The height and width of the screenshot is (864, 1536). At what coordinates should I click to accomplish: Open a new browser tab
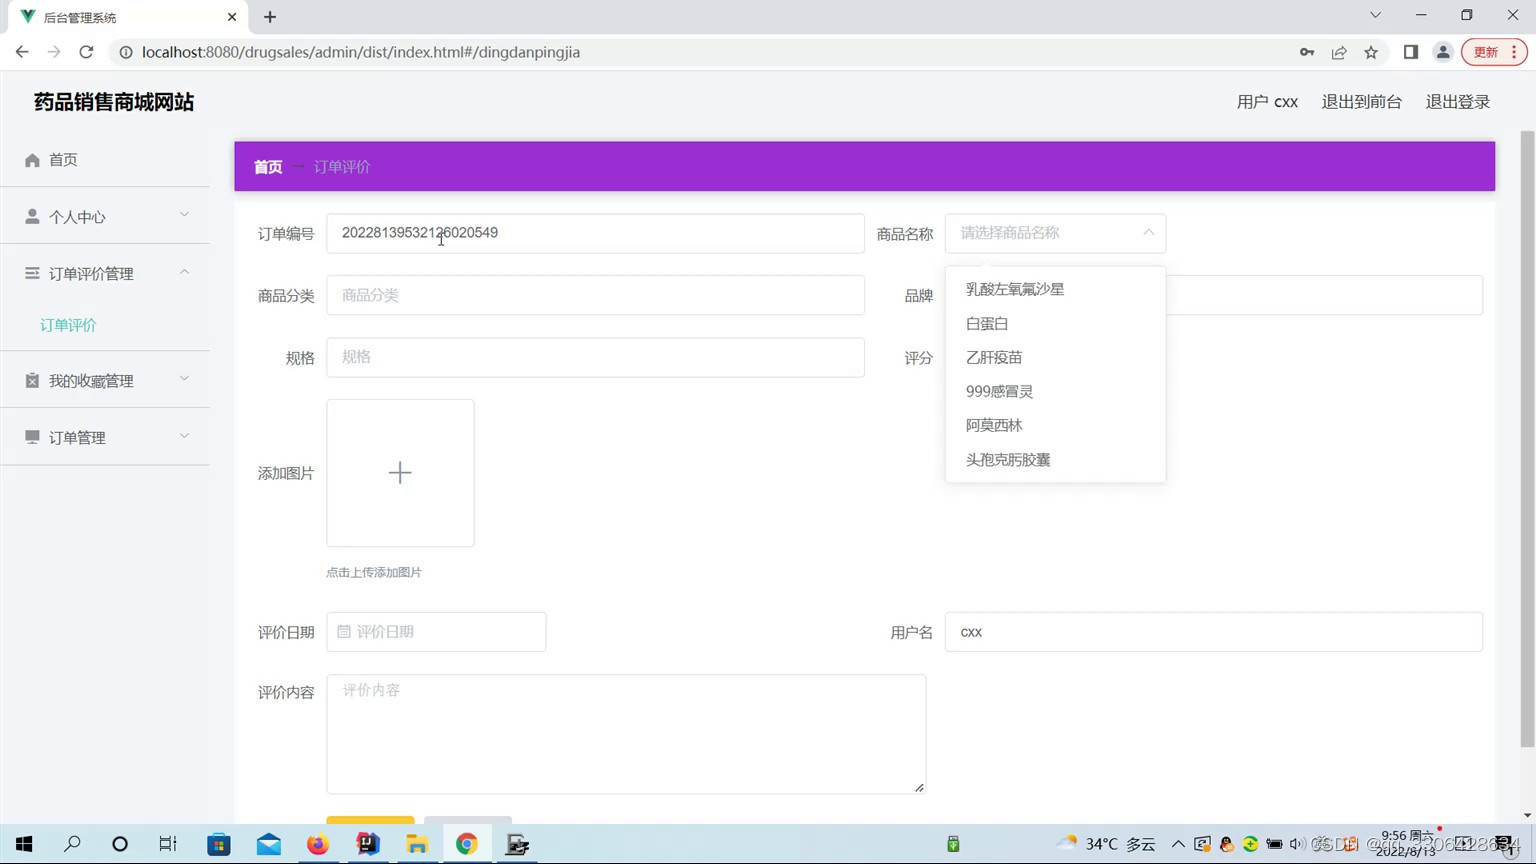click(270, 17)
